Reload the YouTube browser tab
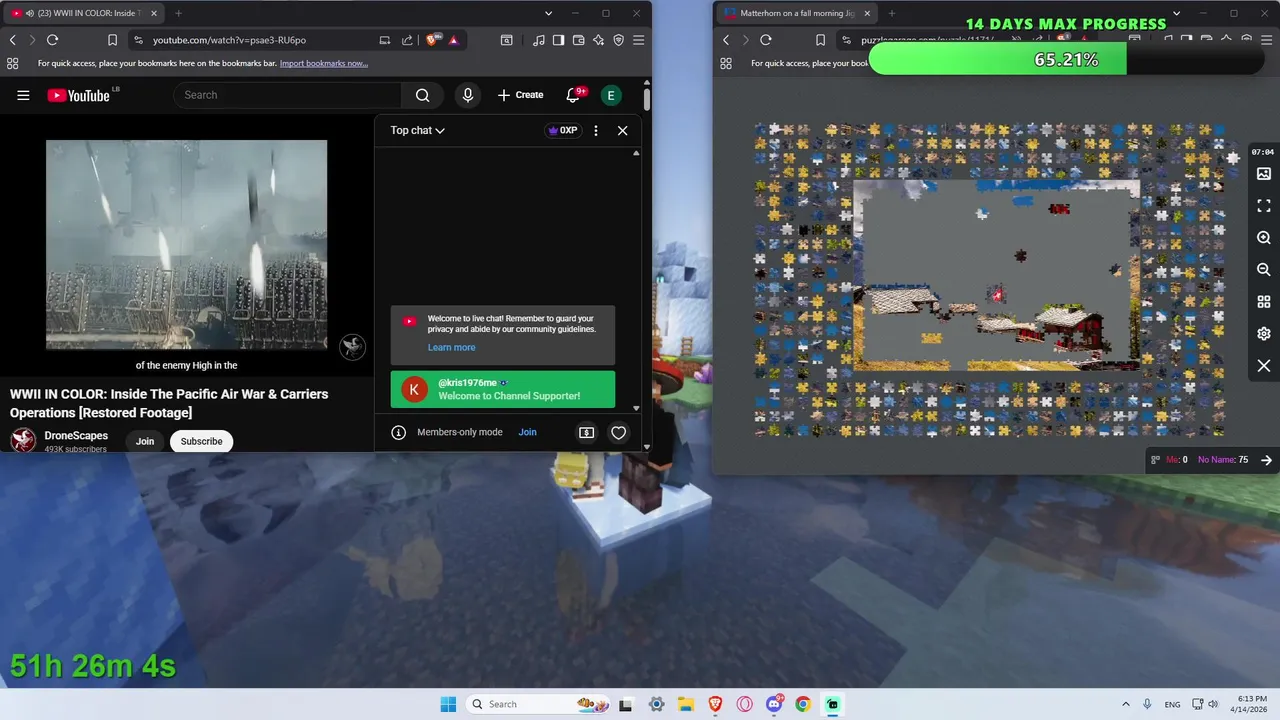The width and height of the screenshot is (1280, 720). pyautogui.click(x=52, y=40)
